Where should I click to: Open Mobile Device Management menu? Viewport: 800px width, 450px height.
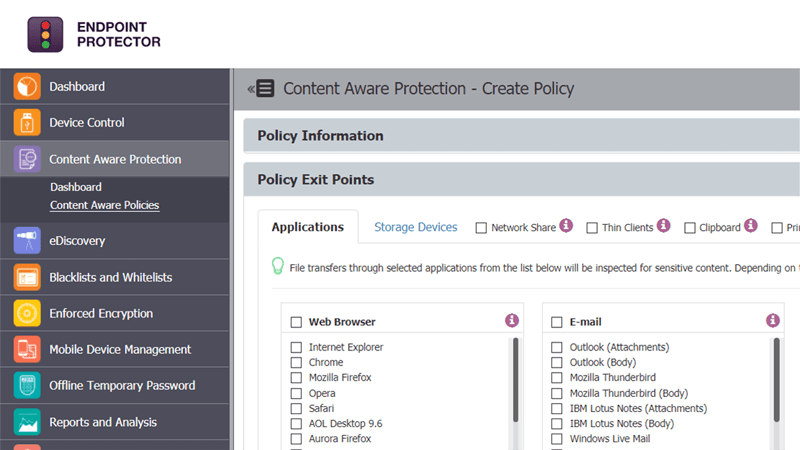(x=120, y=349)
